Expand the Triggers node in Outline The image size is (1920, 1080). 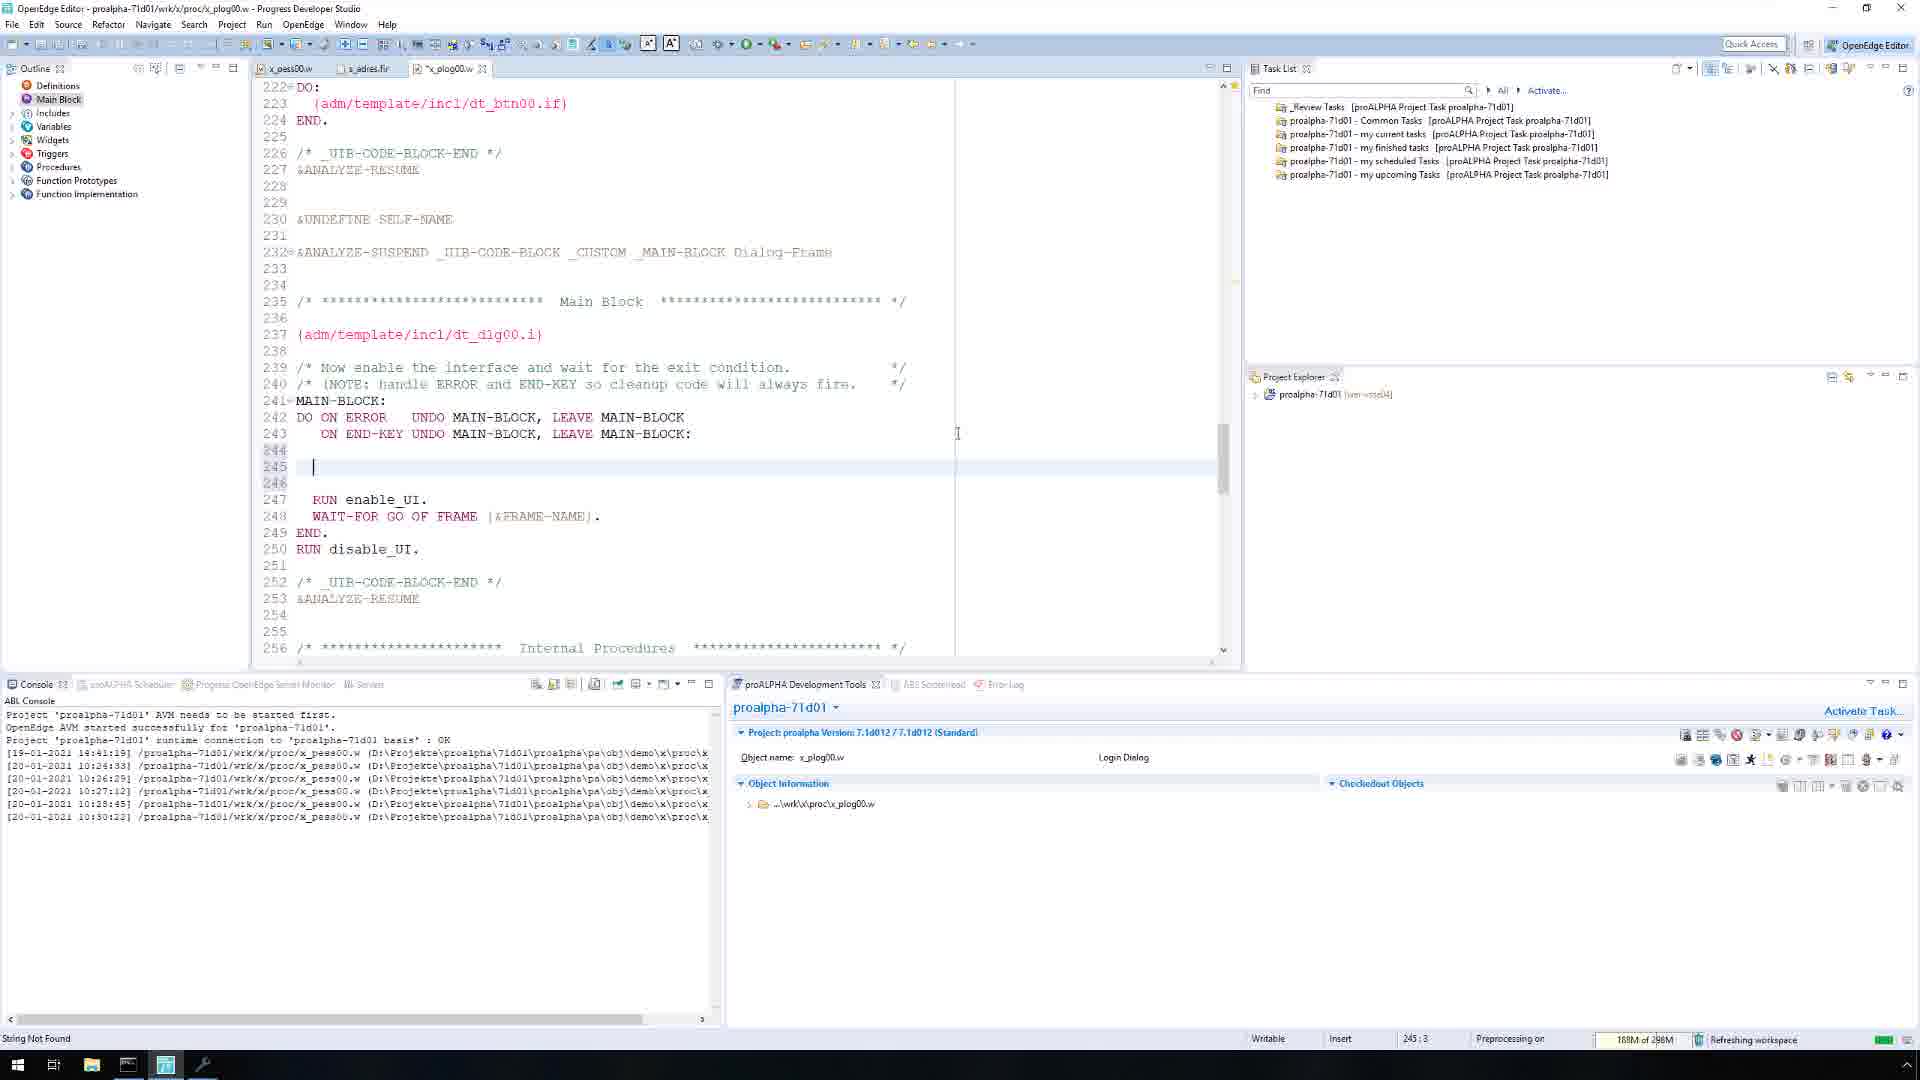click(x=12, y=154)
